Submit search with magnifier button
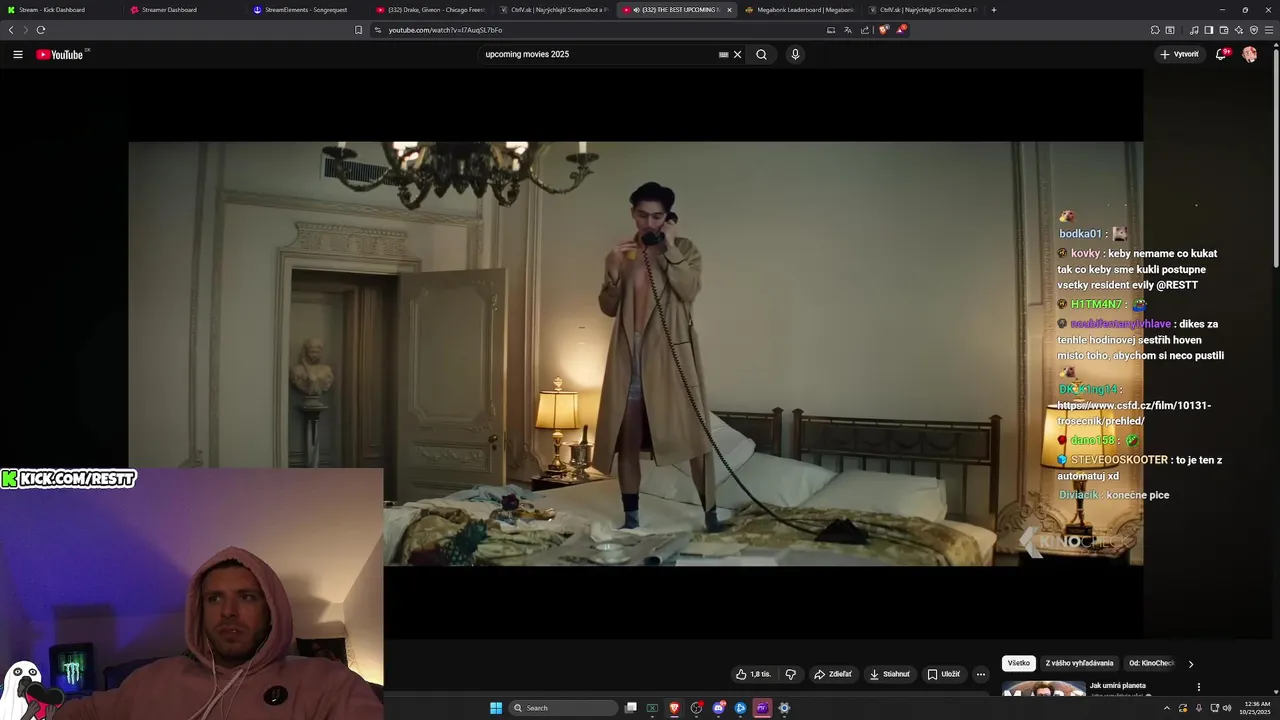 click(761, 55)
